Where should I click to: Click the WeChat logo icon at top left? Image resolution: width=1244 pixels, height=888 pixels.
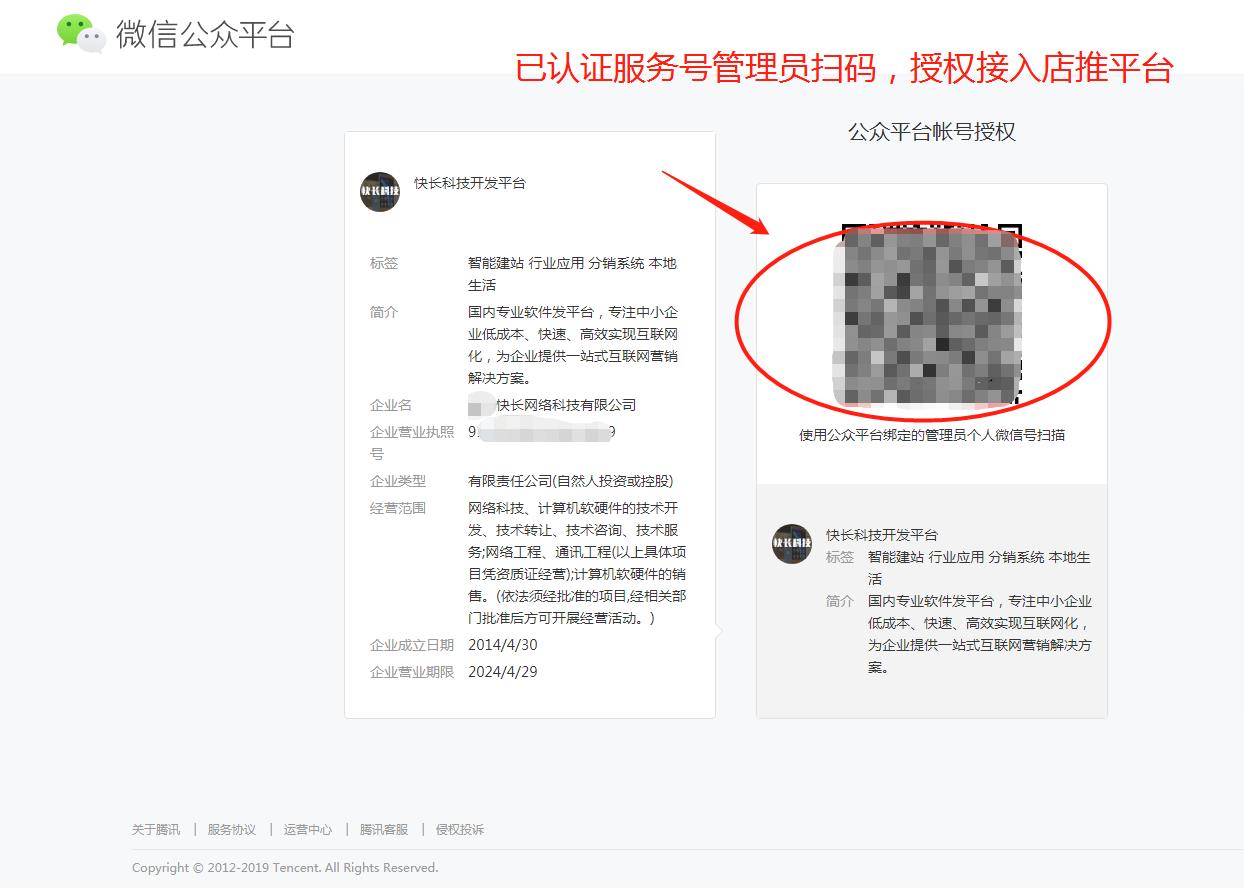click(81, 33)
